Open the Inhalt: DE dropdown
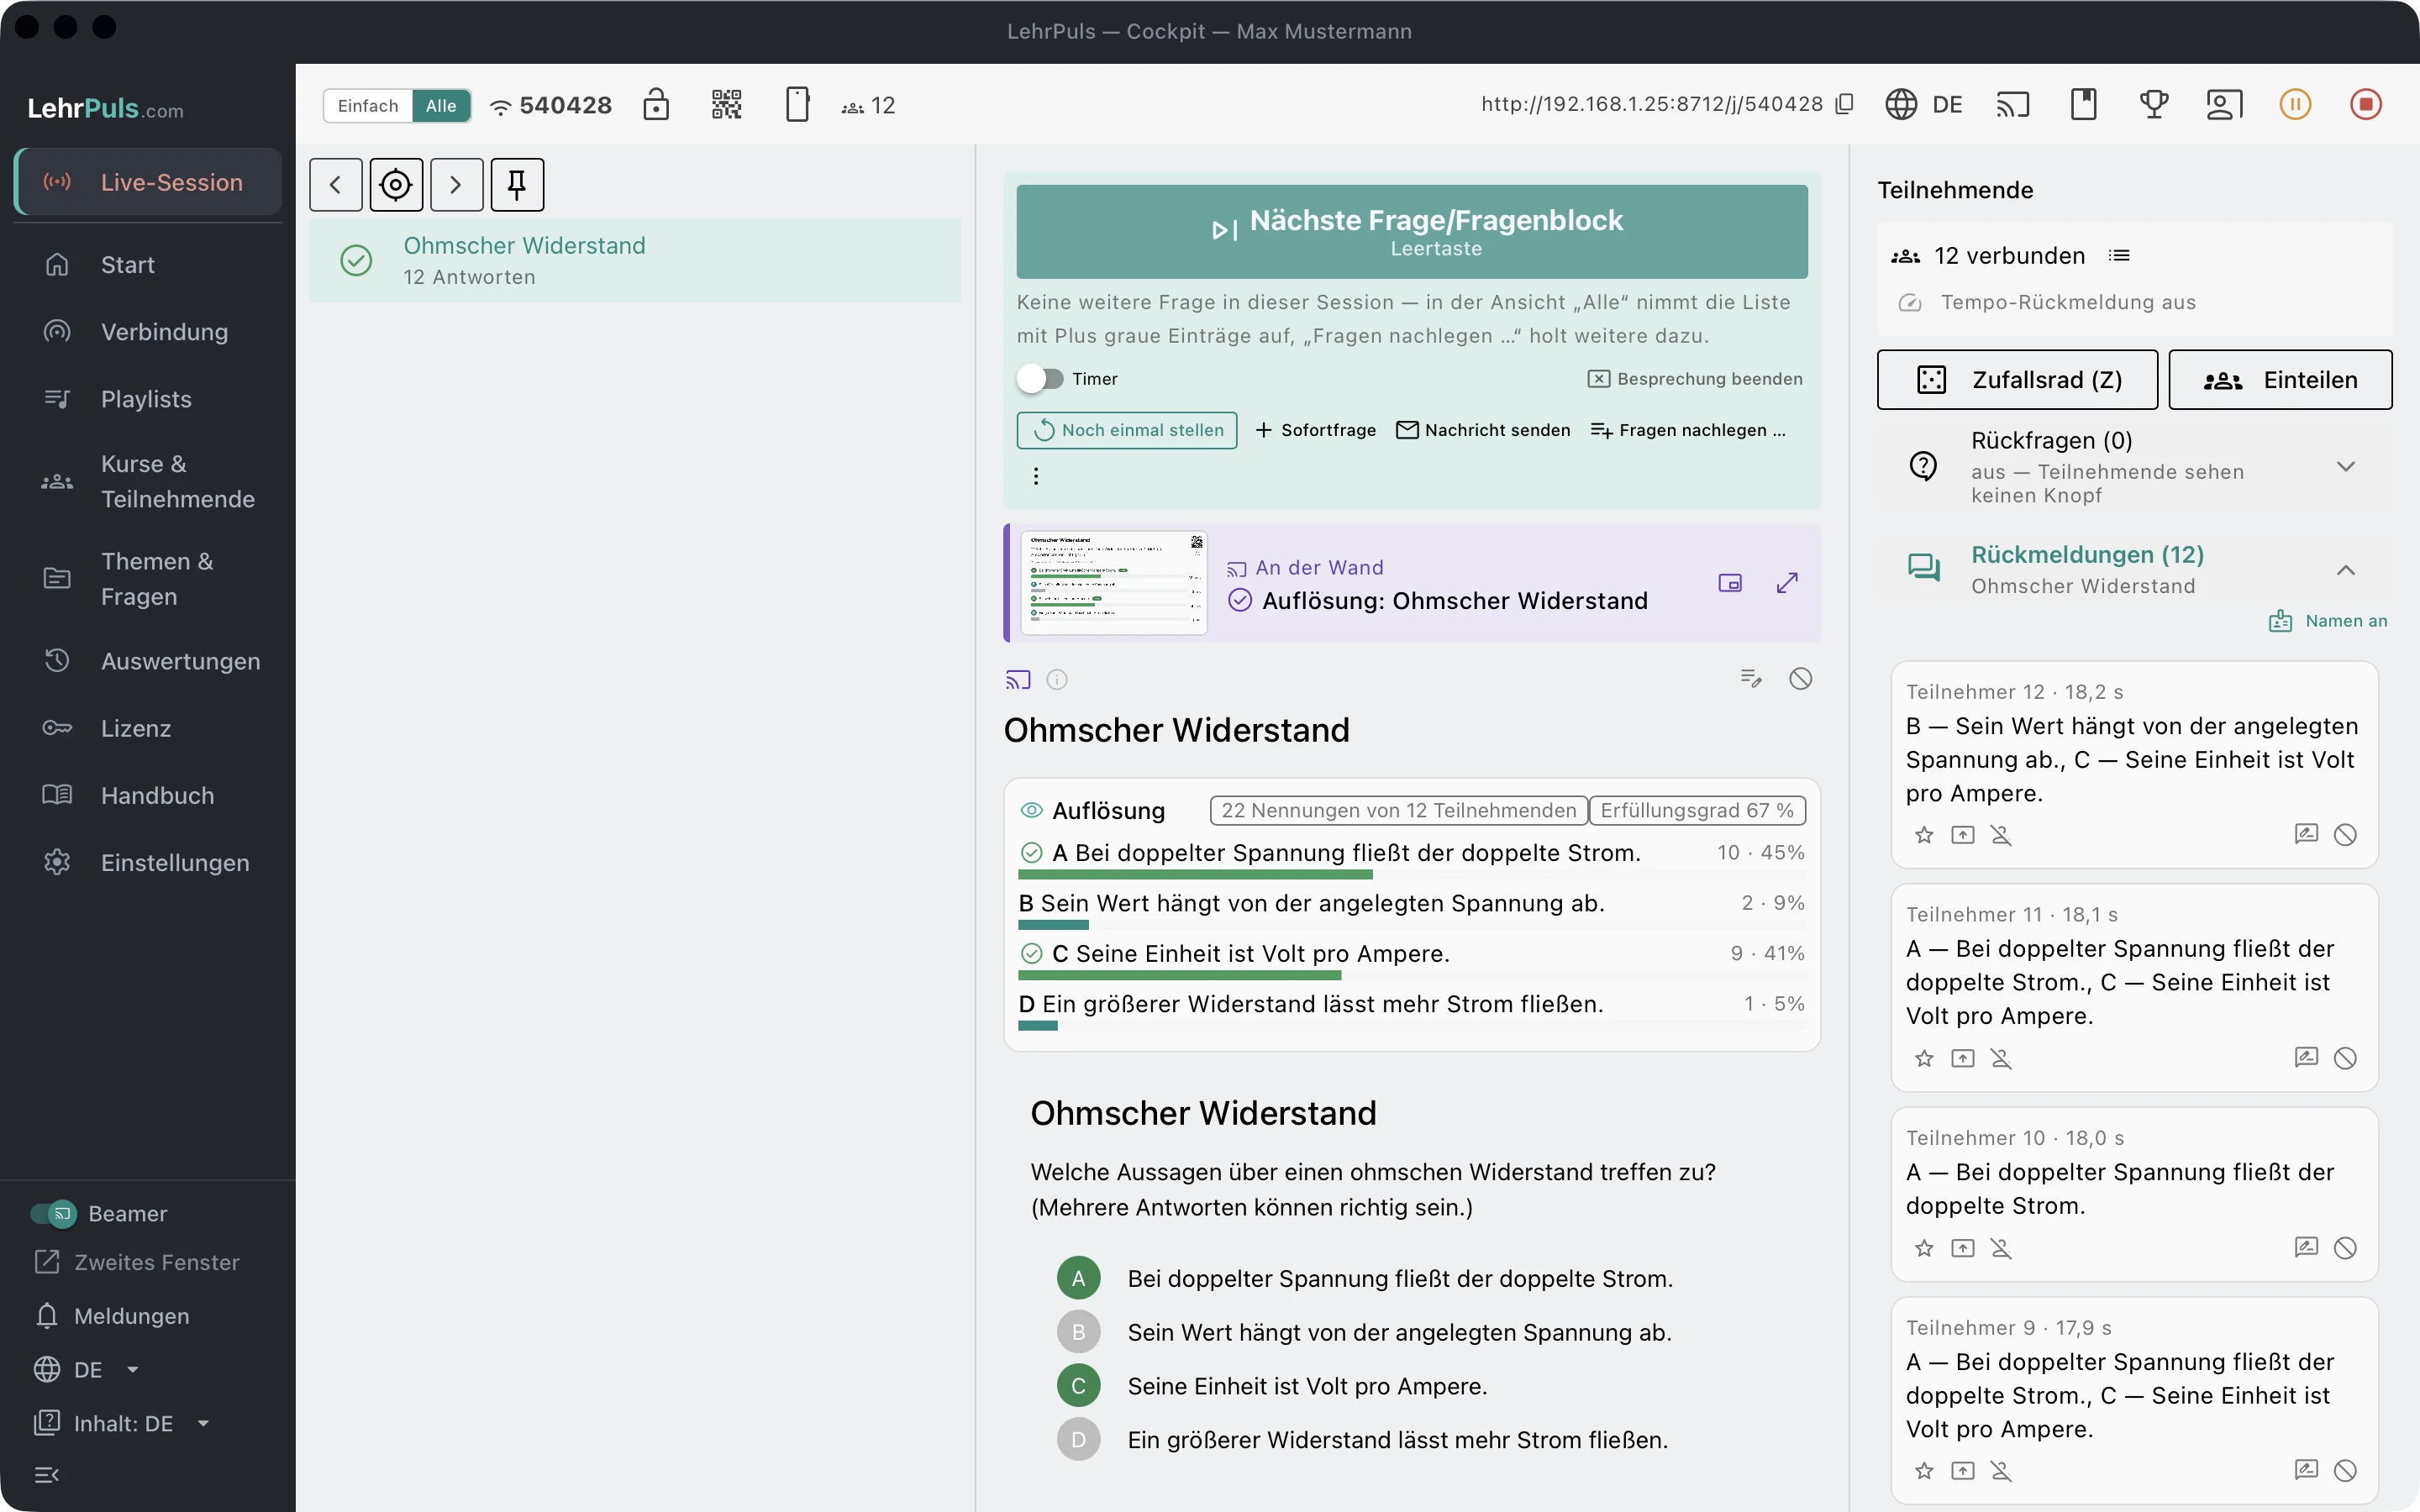Image resolution: width=2420 pixels, height=1512 pixels. pos(122,1424)
